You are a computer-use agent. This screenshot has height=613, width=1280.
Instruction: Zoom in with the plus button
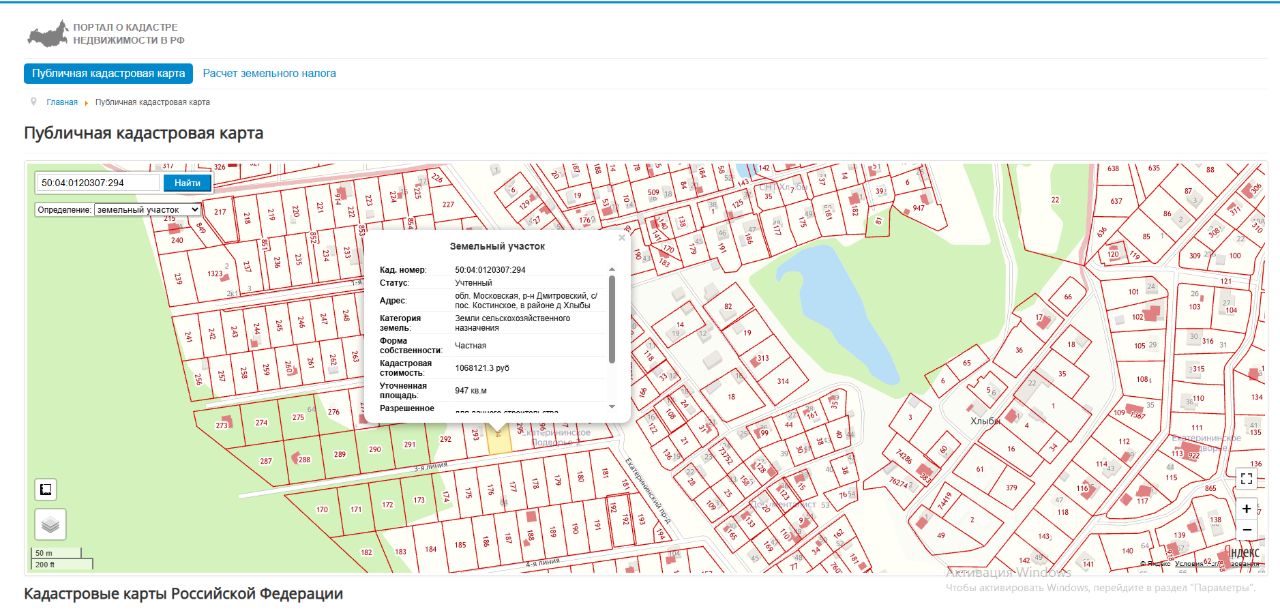pos(1246,508)
